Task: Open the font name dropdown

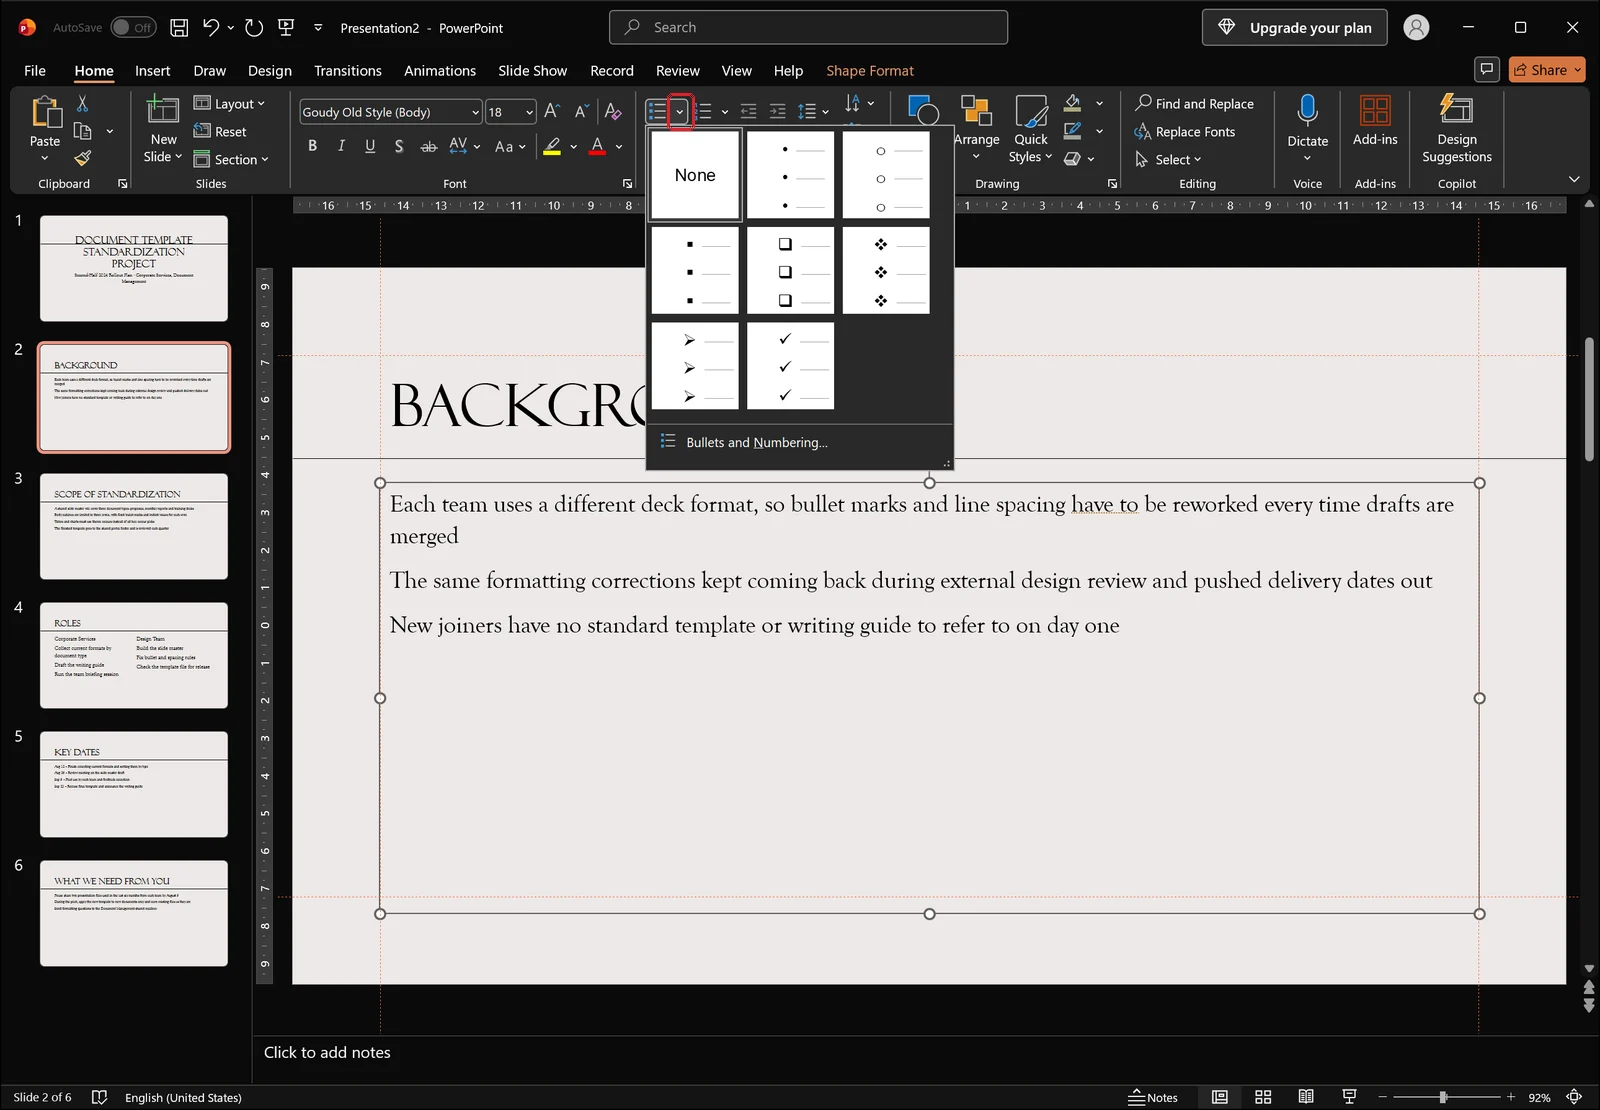Action: pyautogui.click(x=475, y=112)
